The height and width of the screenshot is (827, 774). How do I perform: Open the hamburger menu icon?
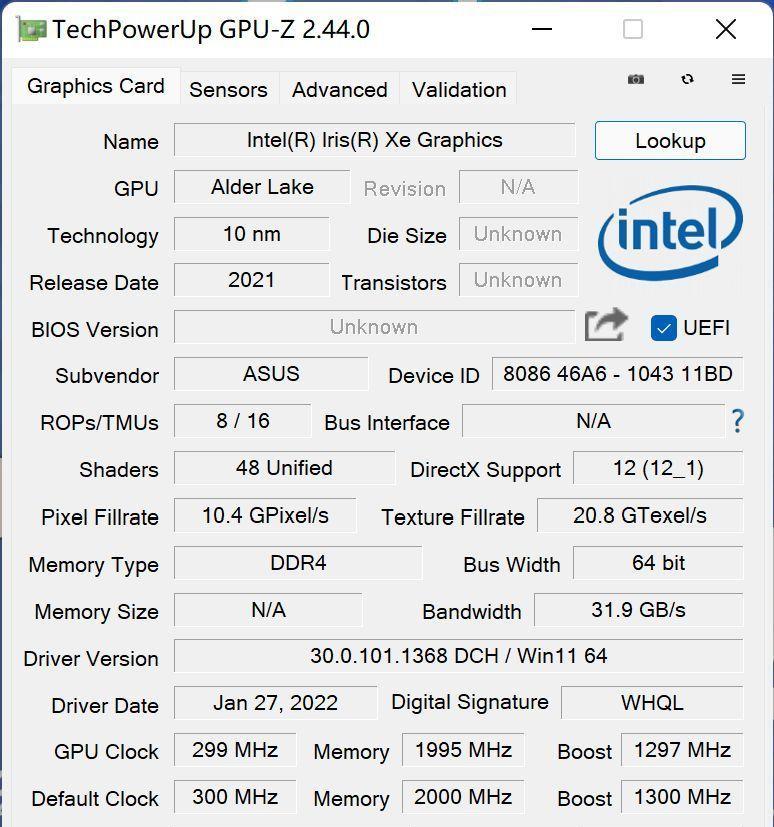[738, 79]
